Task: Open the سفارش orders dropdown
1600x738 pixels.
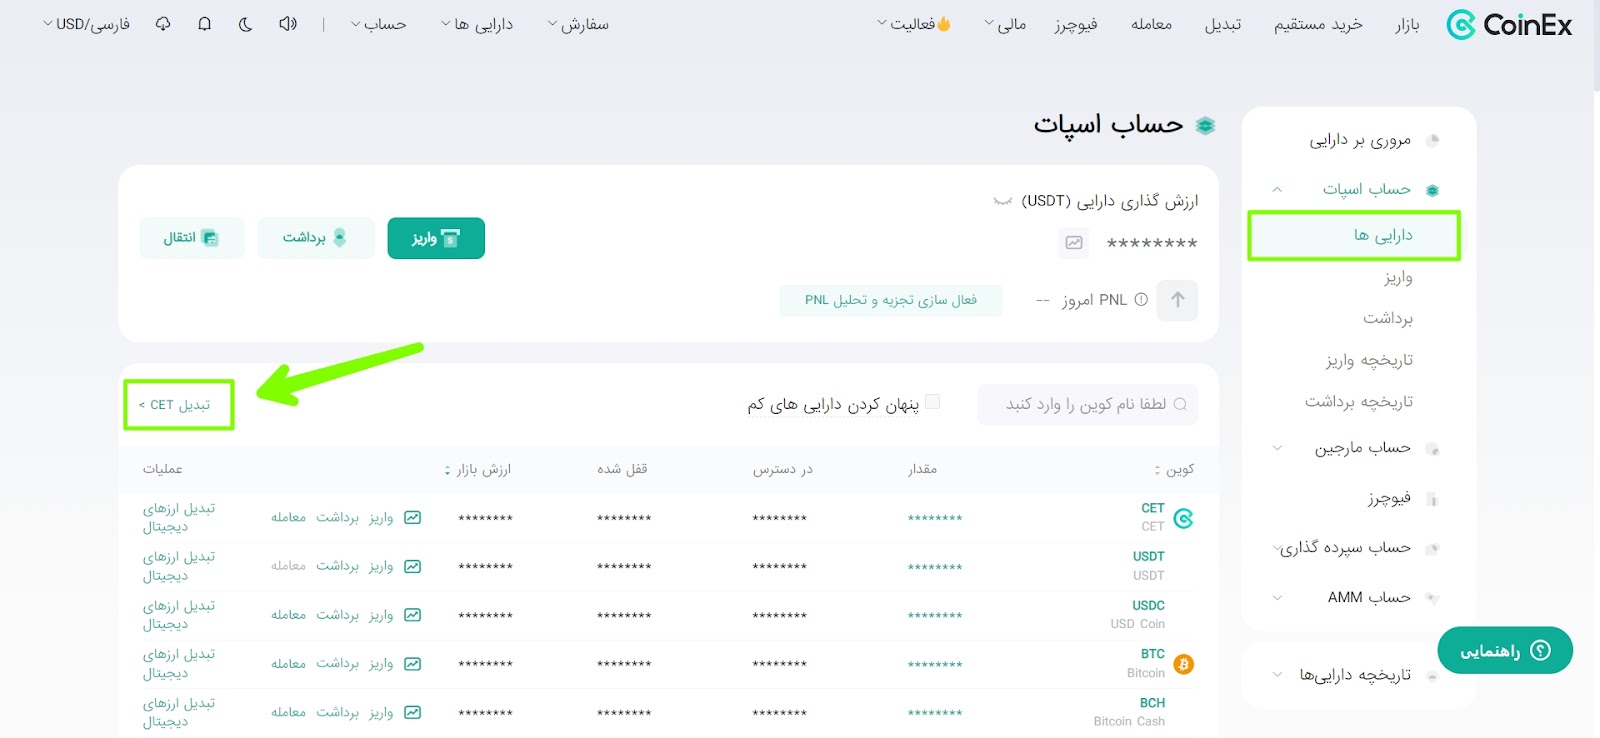Action: click(578, 24)
